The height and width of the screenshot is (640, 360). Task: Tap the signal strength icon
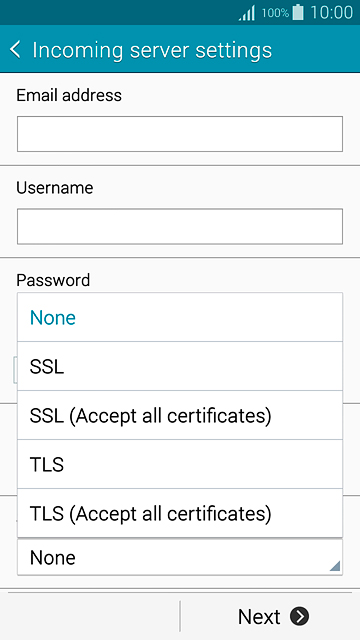point(247,13)
